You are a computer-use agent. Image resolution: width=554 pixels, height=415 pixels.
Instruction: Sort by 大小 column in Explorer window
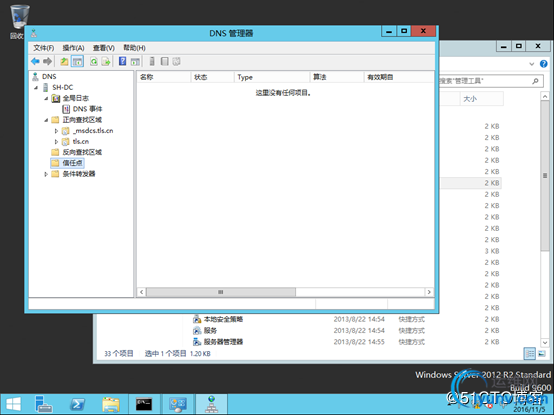tap(482, 99)
